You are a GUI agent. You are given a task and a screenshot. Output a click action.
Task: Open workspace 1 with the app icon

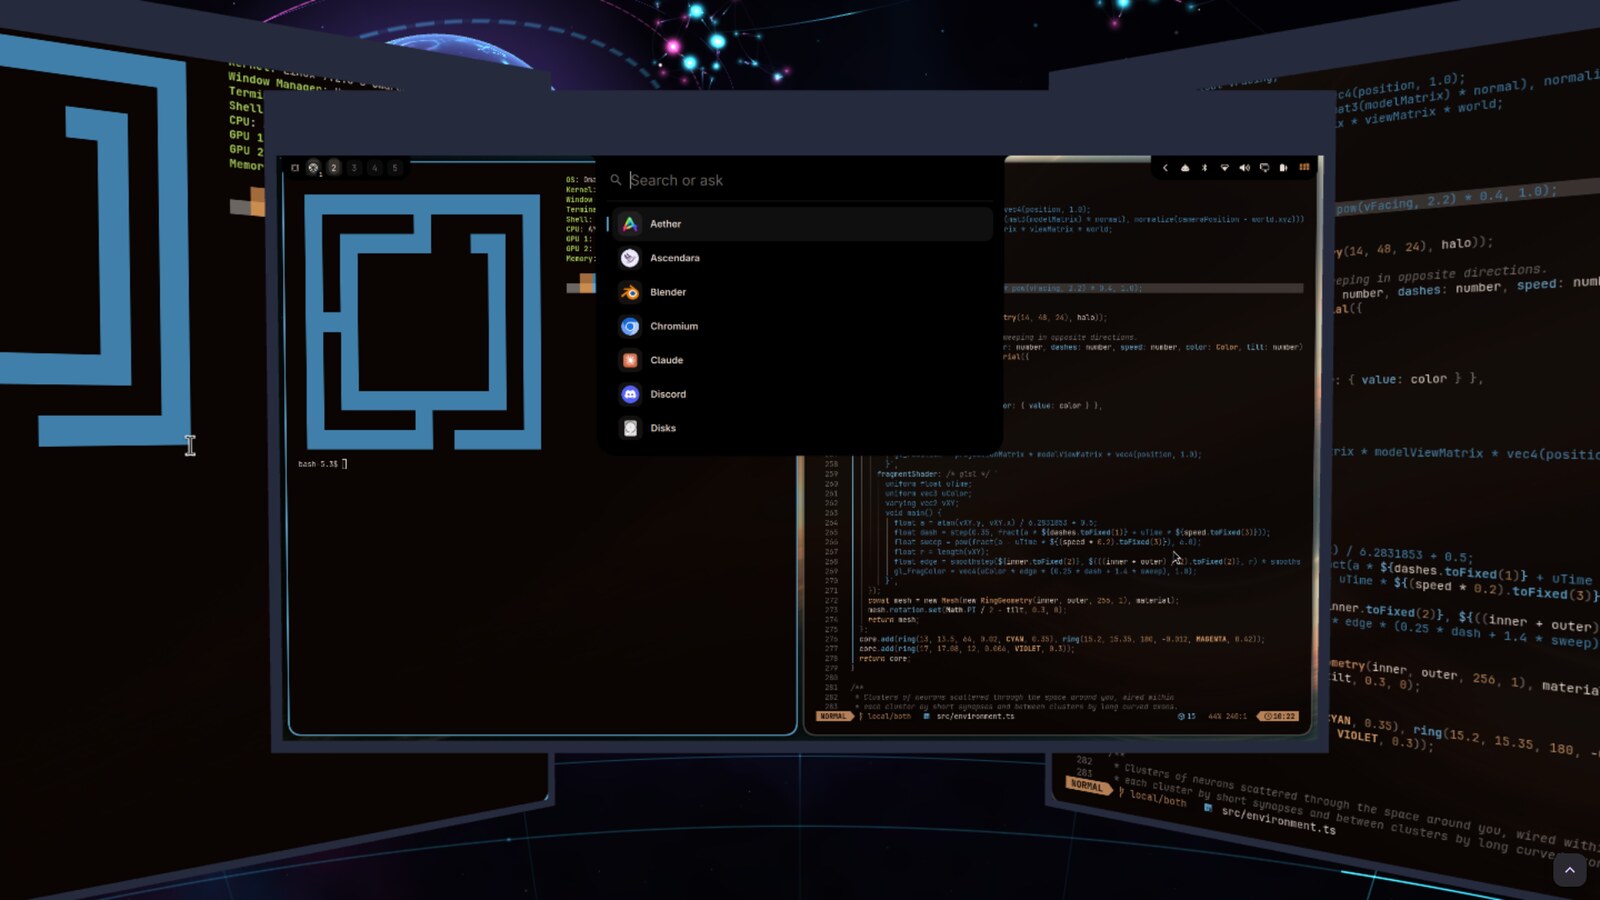(x=313, y=168)
